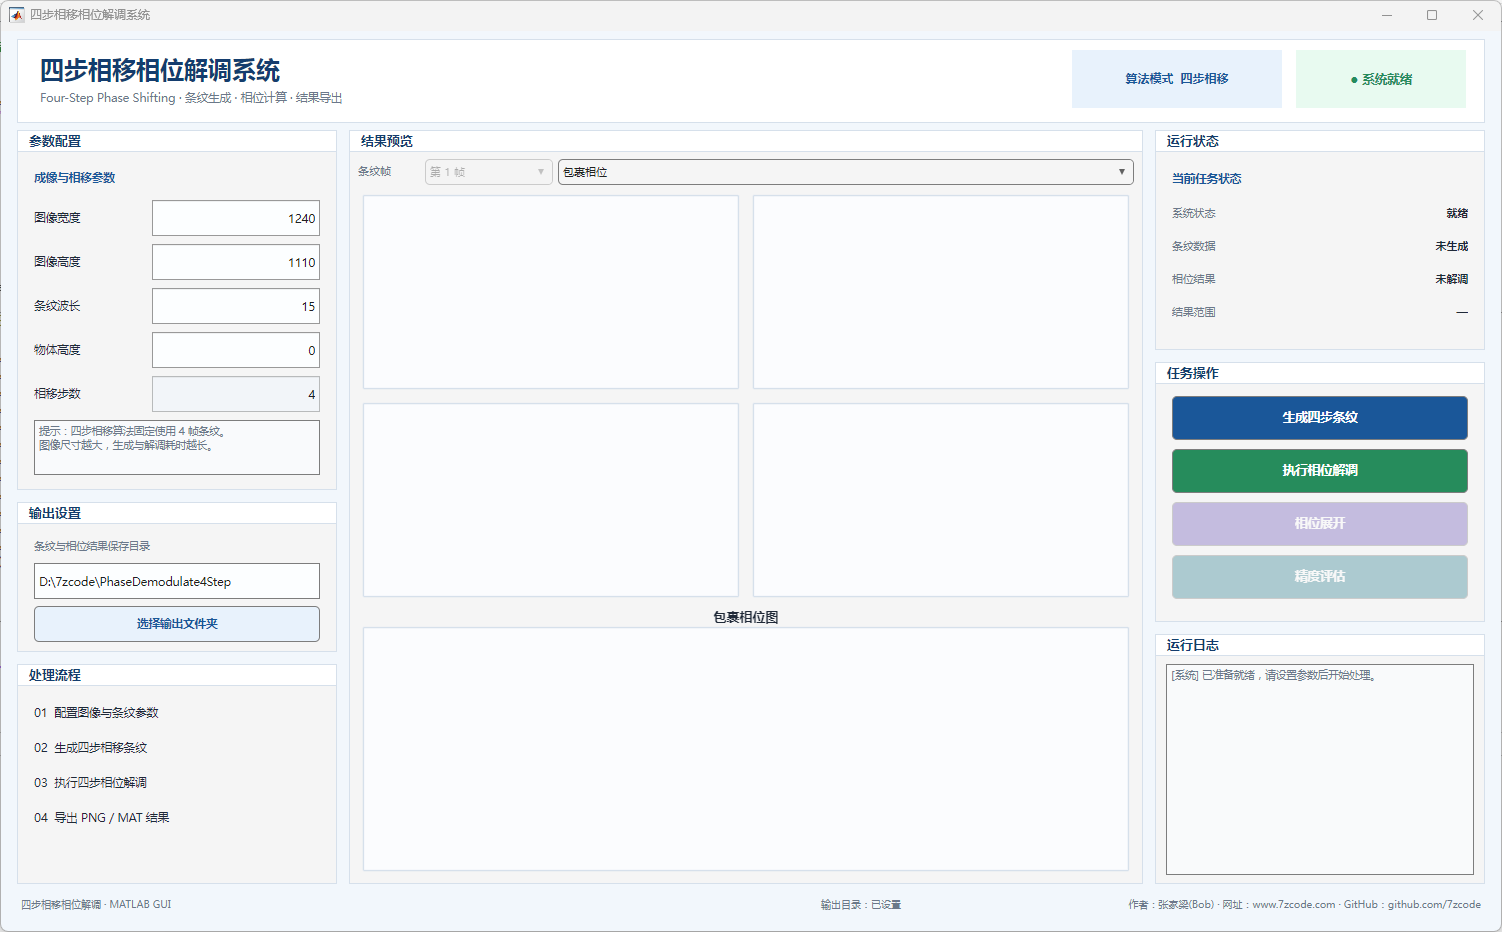Viewport: 1502px width, 932px height.
Task: Click step 02 生成四步相移条纹
Action: (x=90, y=748)
